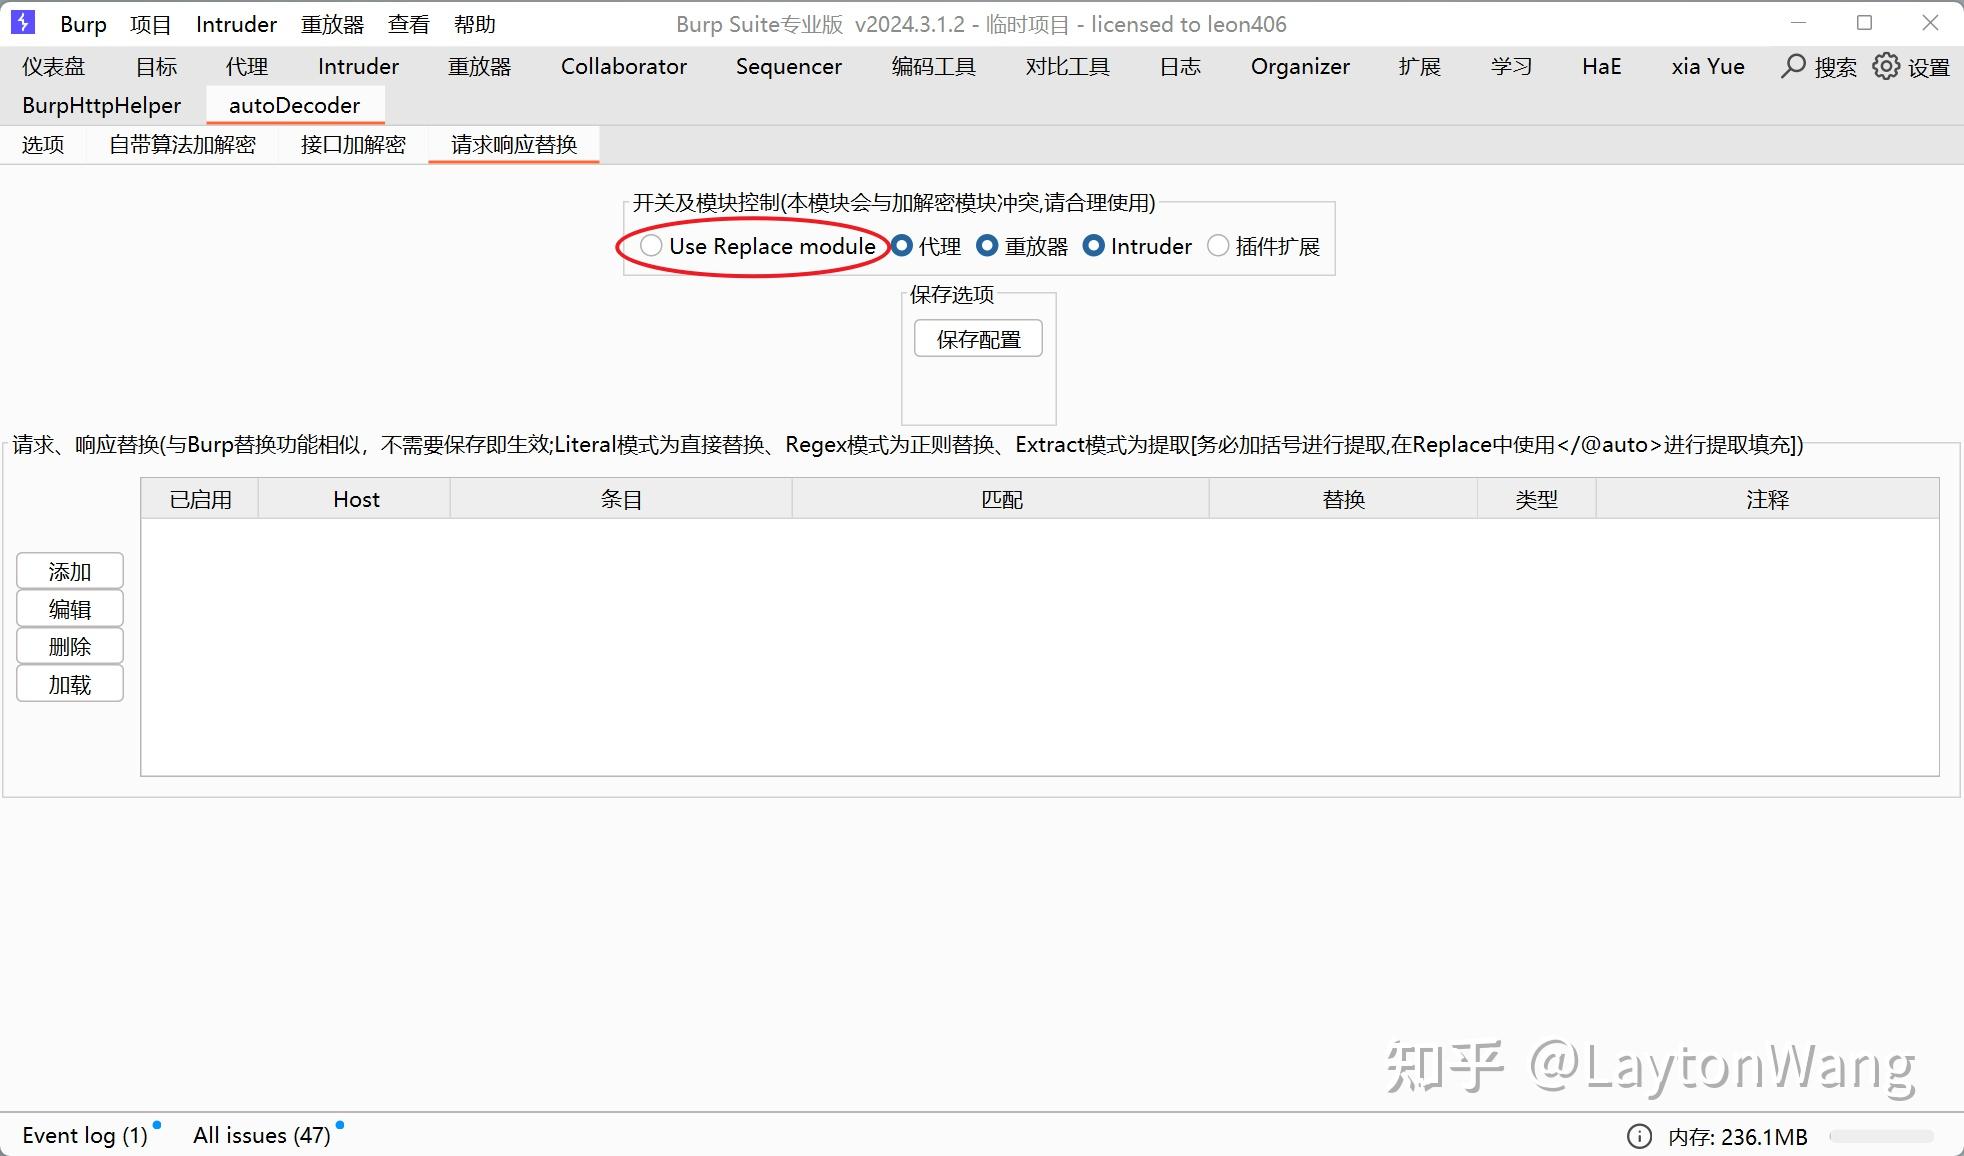
Task: Open the HaE extension tab
Action: (1600, 66)
